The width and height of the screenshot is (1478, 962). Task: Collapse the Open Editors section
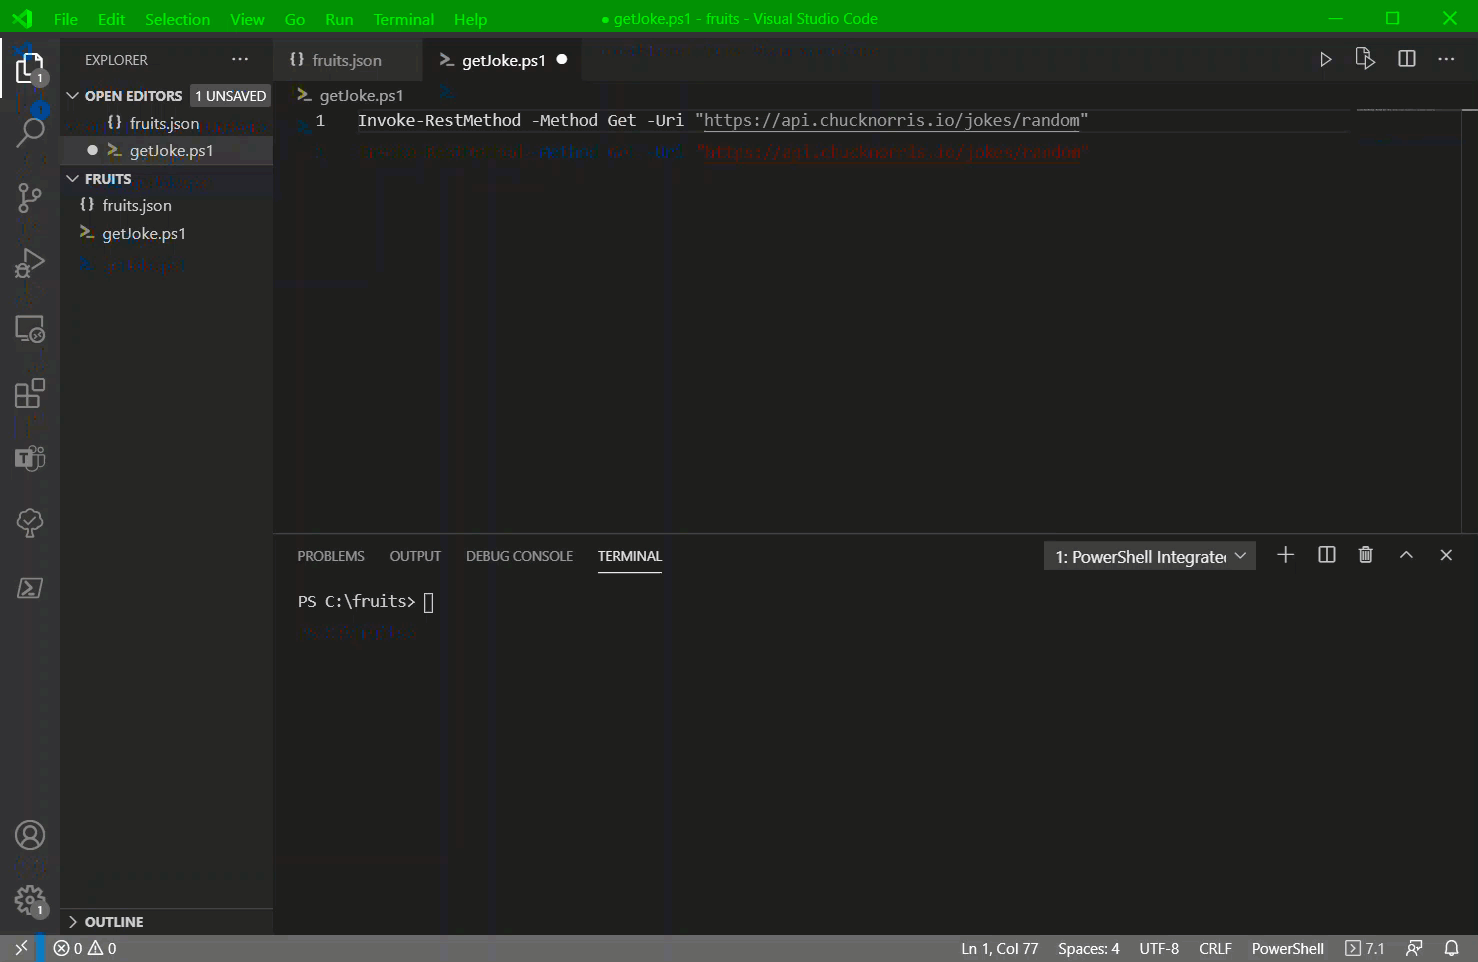73,96
